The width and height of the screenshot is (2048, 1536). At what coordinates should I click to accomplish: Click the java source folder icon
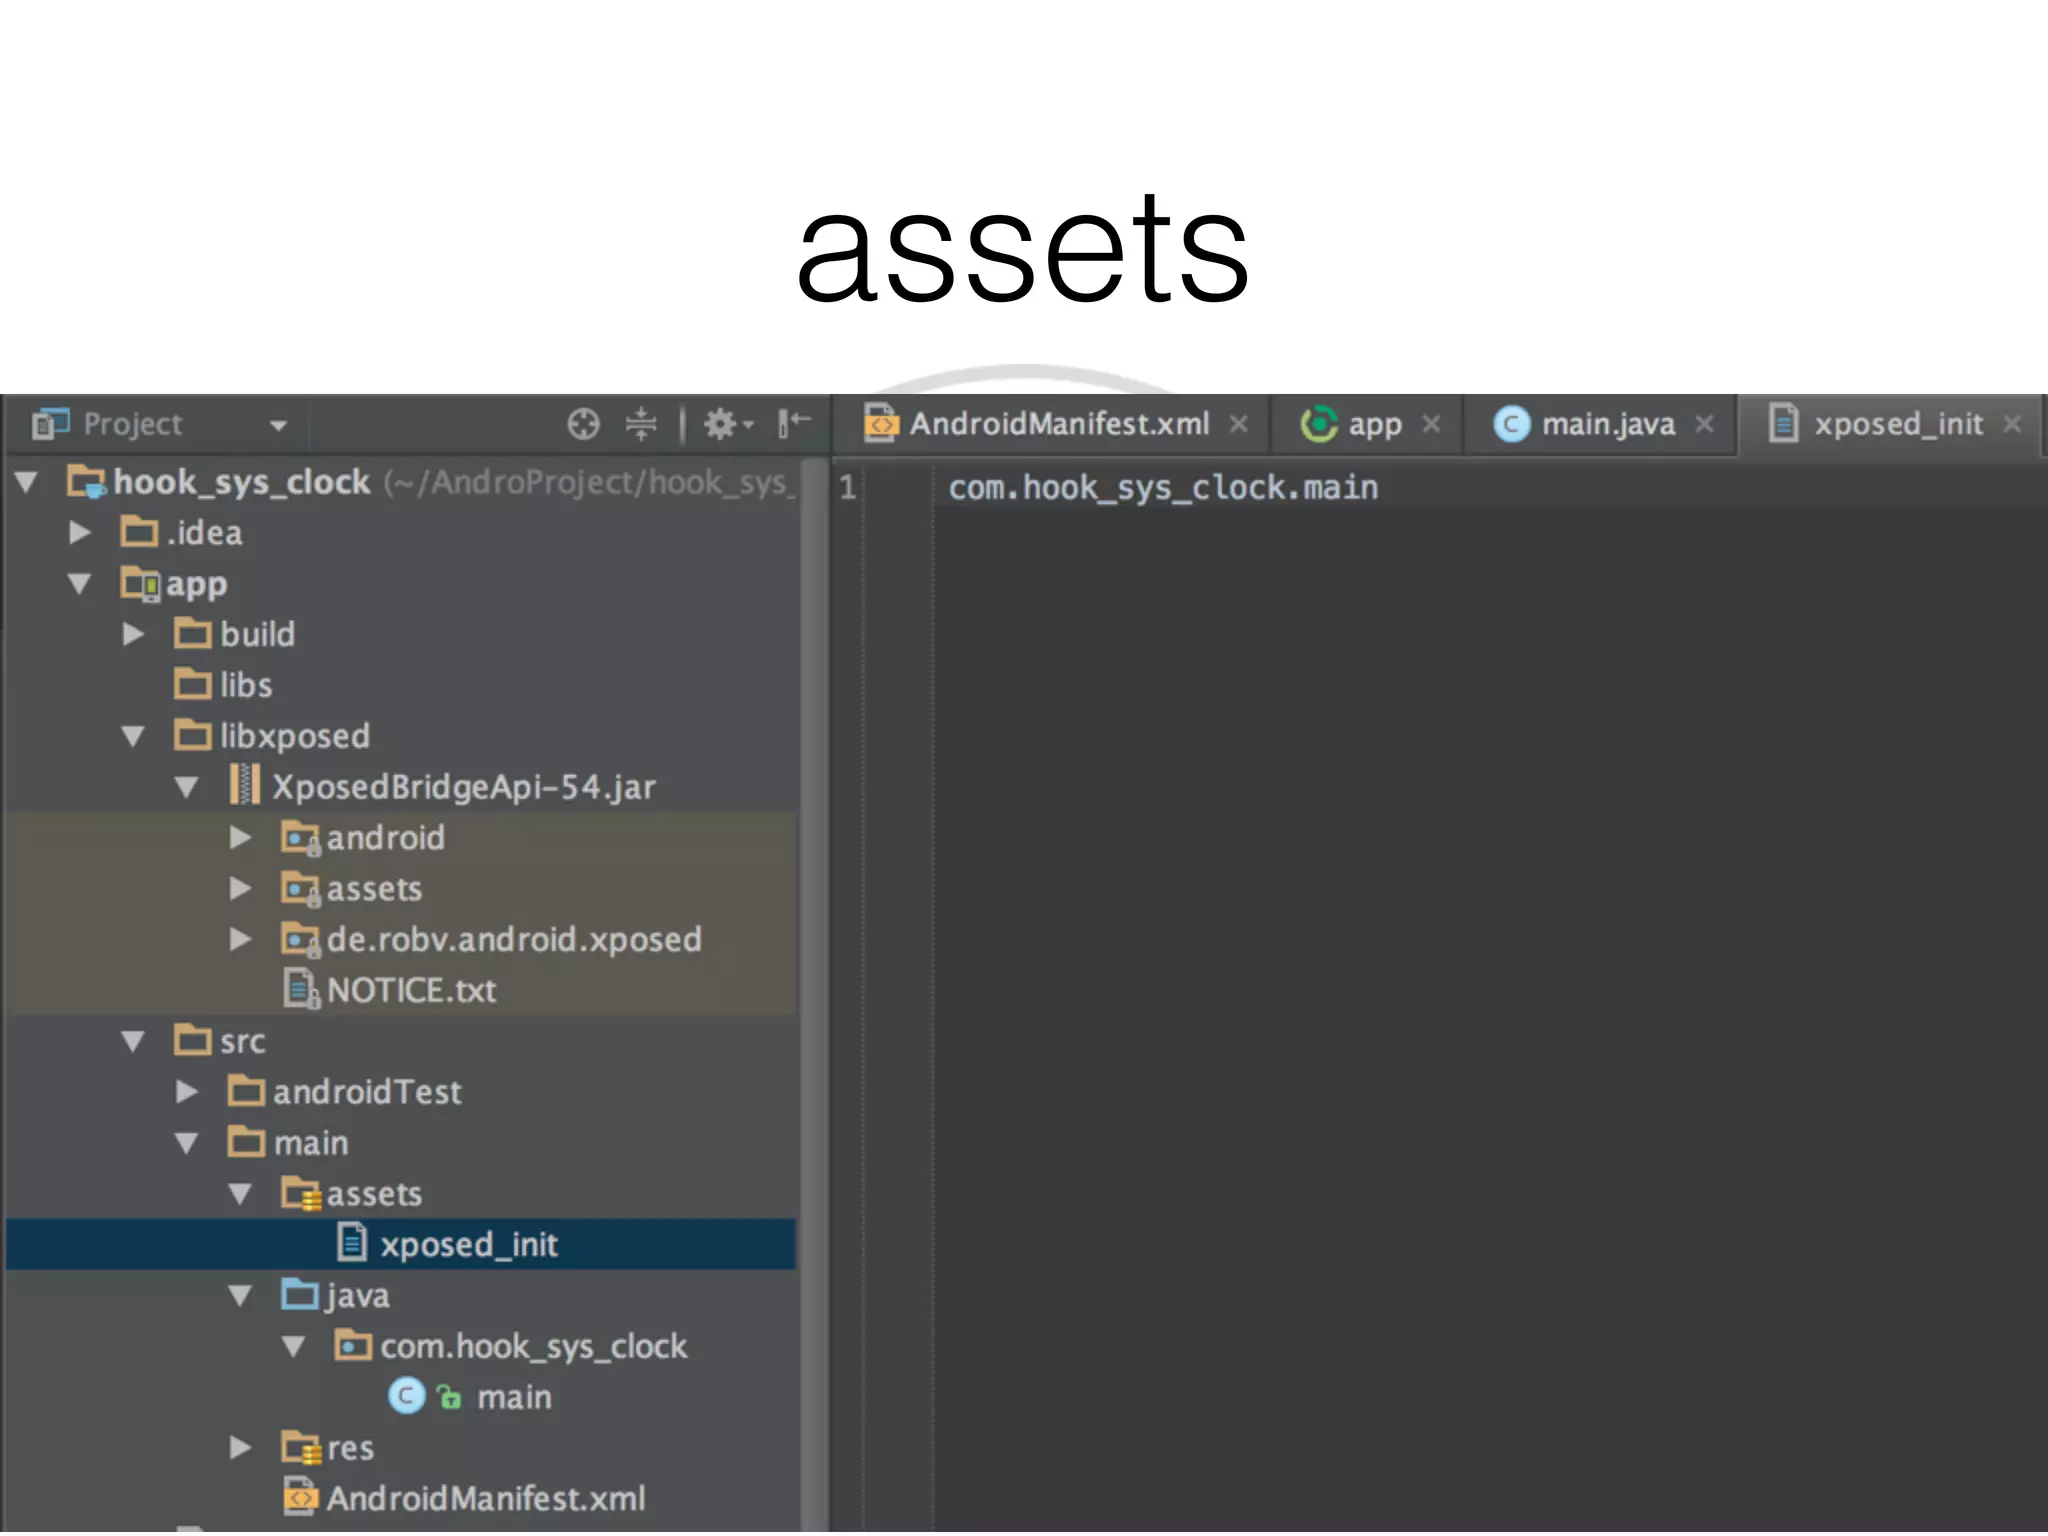click(300, 1295)
